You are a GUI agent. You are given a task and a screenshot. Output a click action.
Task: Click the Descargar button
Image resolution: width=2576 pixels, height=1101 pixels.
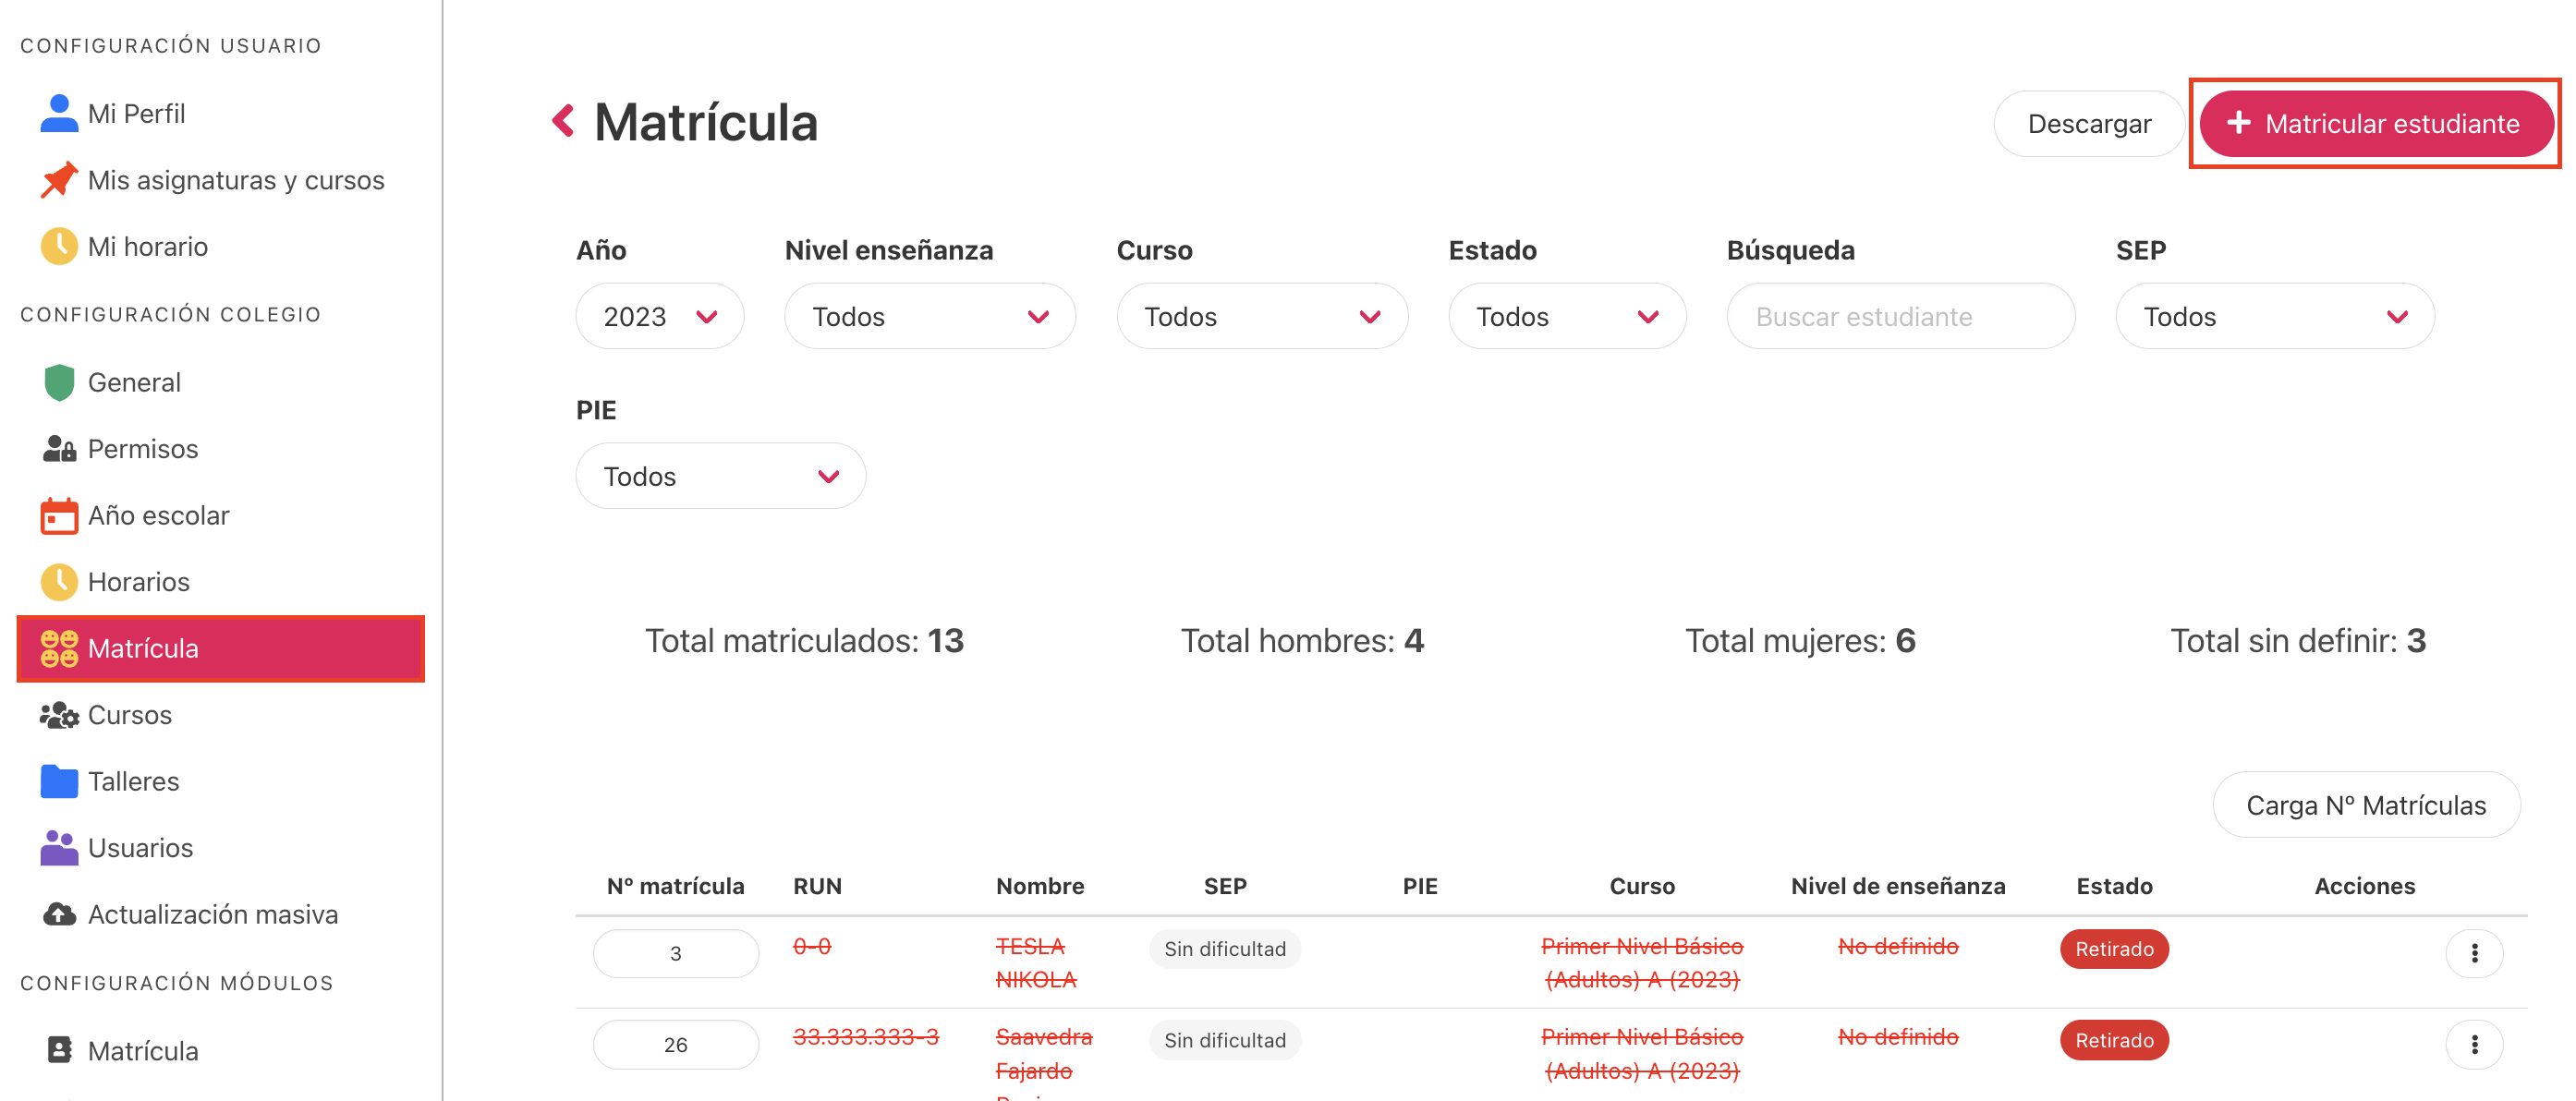click(x=2088, y=123)
